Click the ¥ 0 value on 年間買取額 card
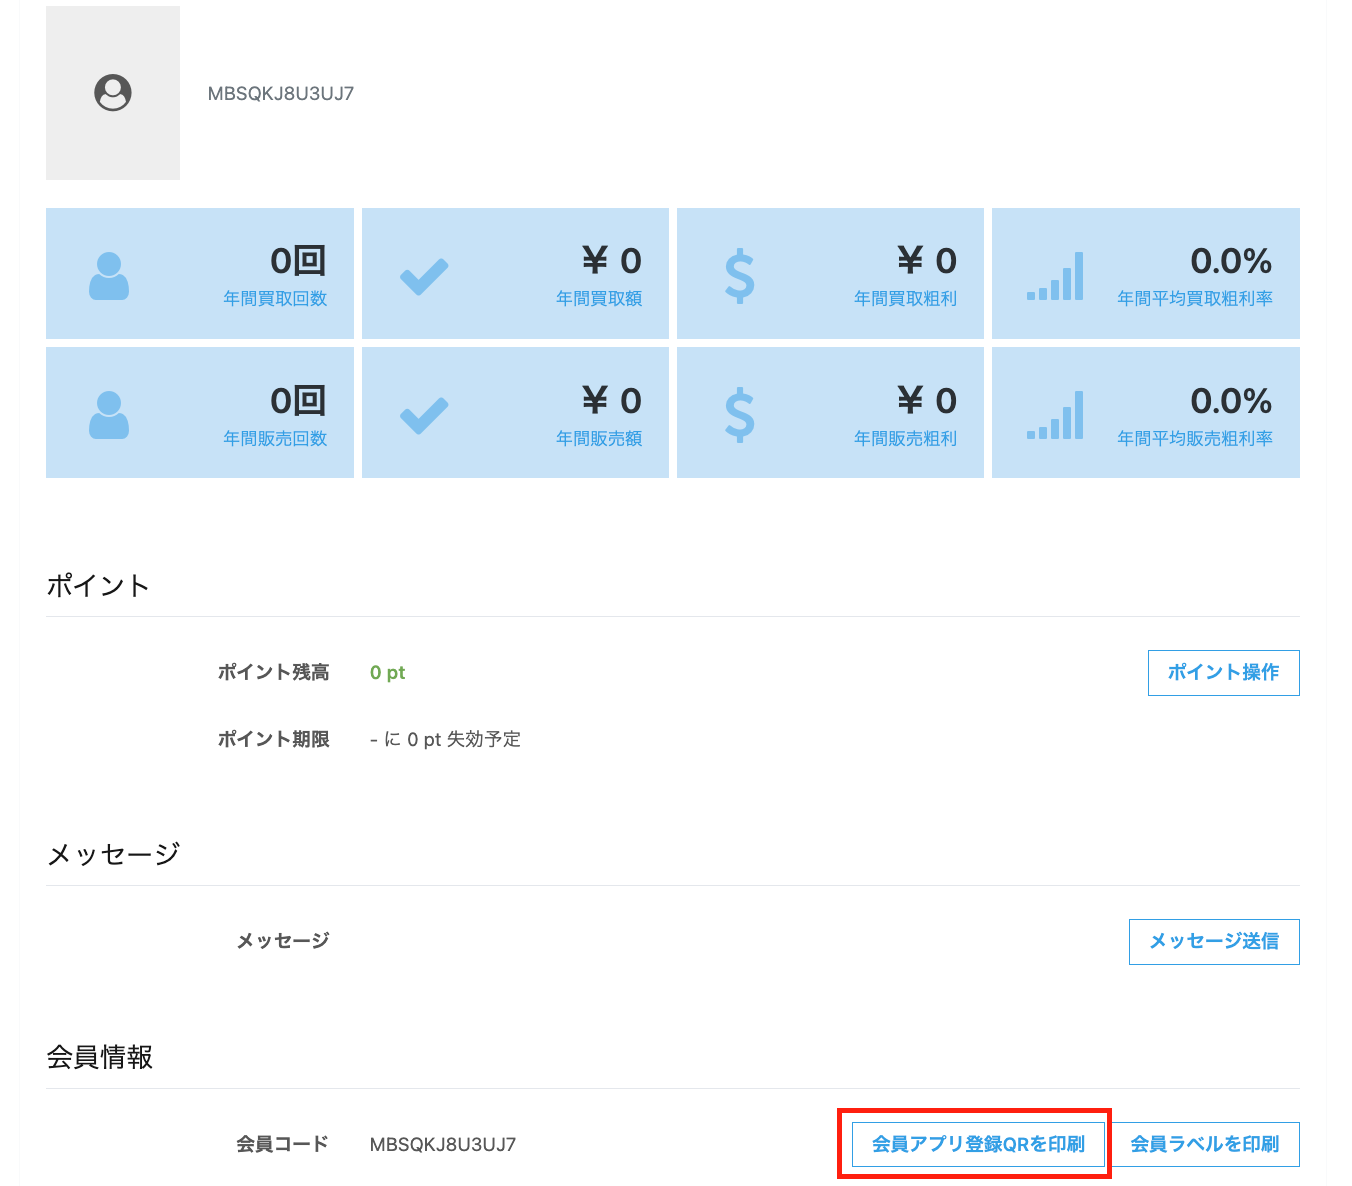Image resolution: width=1352 pixels, height=1186 pixels. (x=612, y=261)
